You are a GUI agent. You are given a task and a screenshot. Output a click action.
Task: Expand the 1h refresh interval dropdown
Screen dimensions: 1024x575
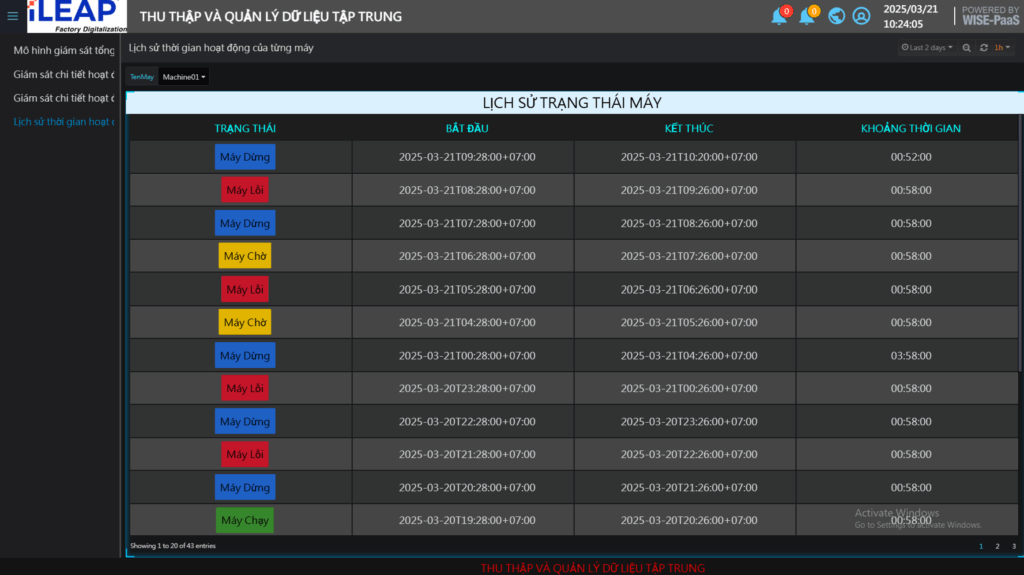point(1001,47)
